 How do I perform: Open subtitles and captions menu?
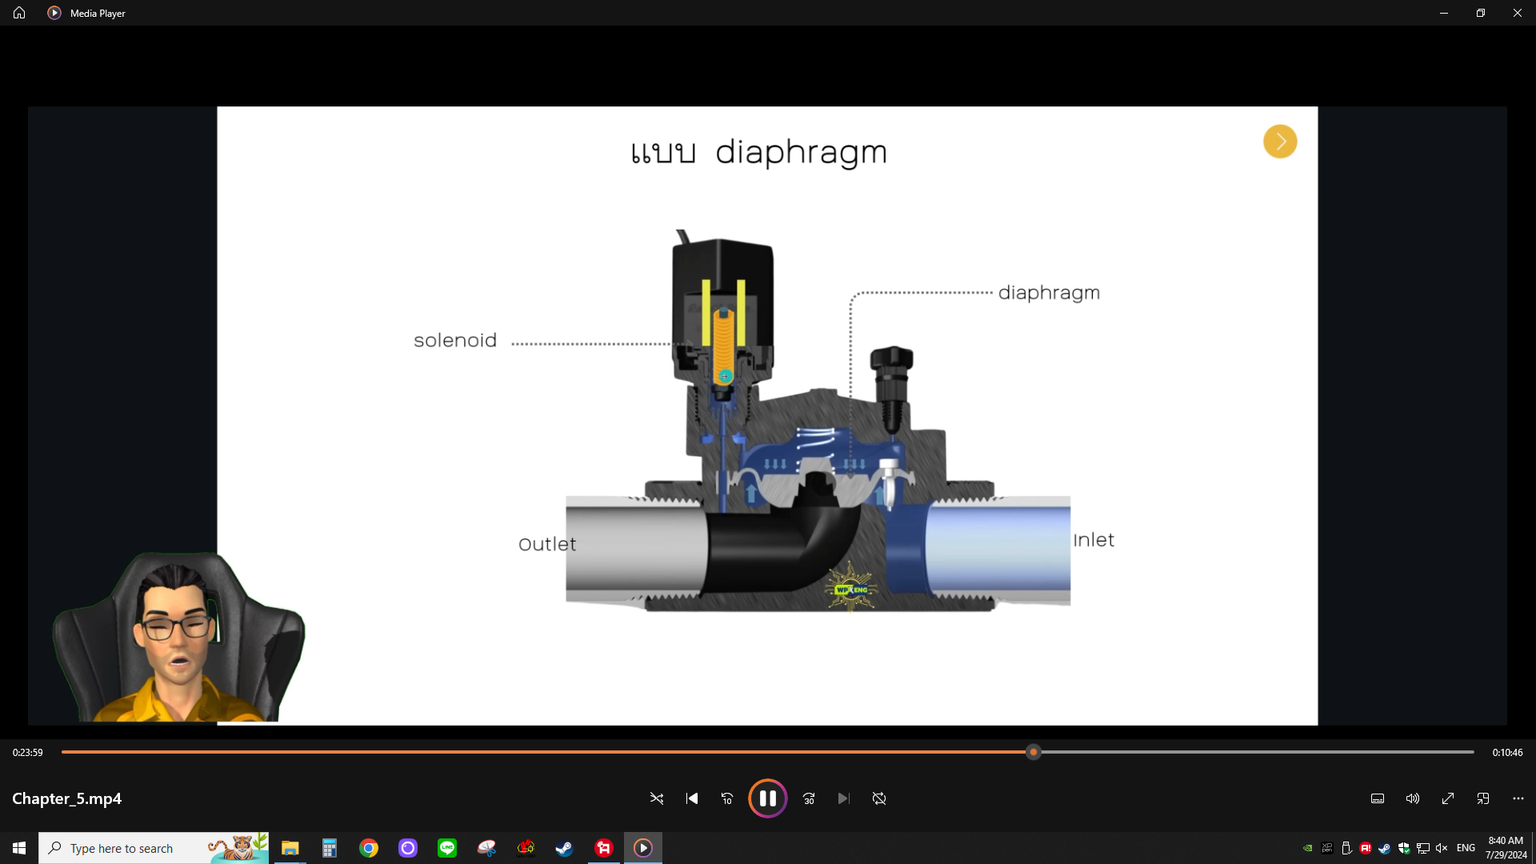pos(1377,798)
